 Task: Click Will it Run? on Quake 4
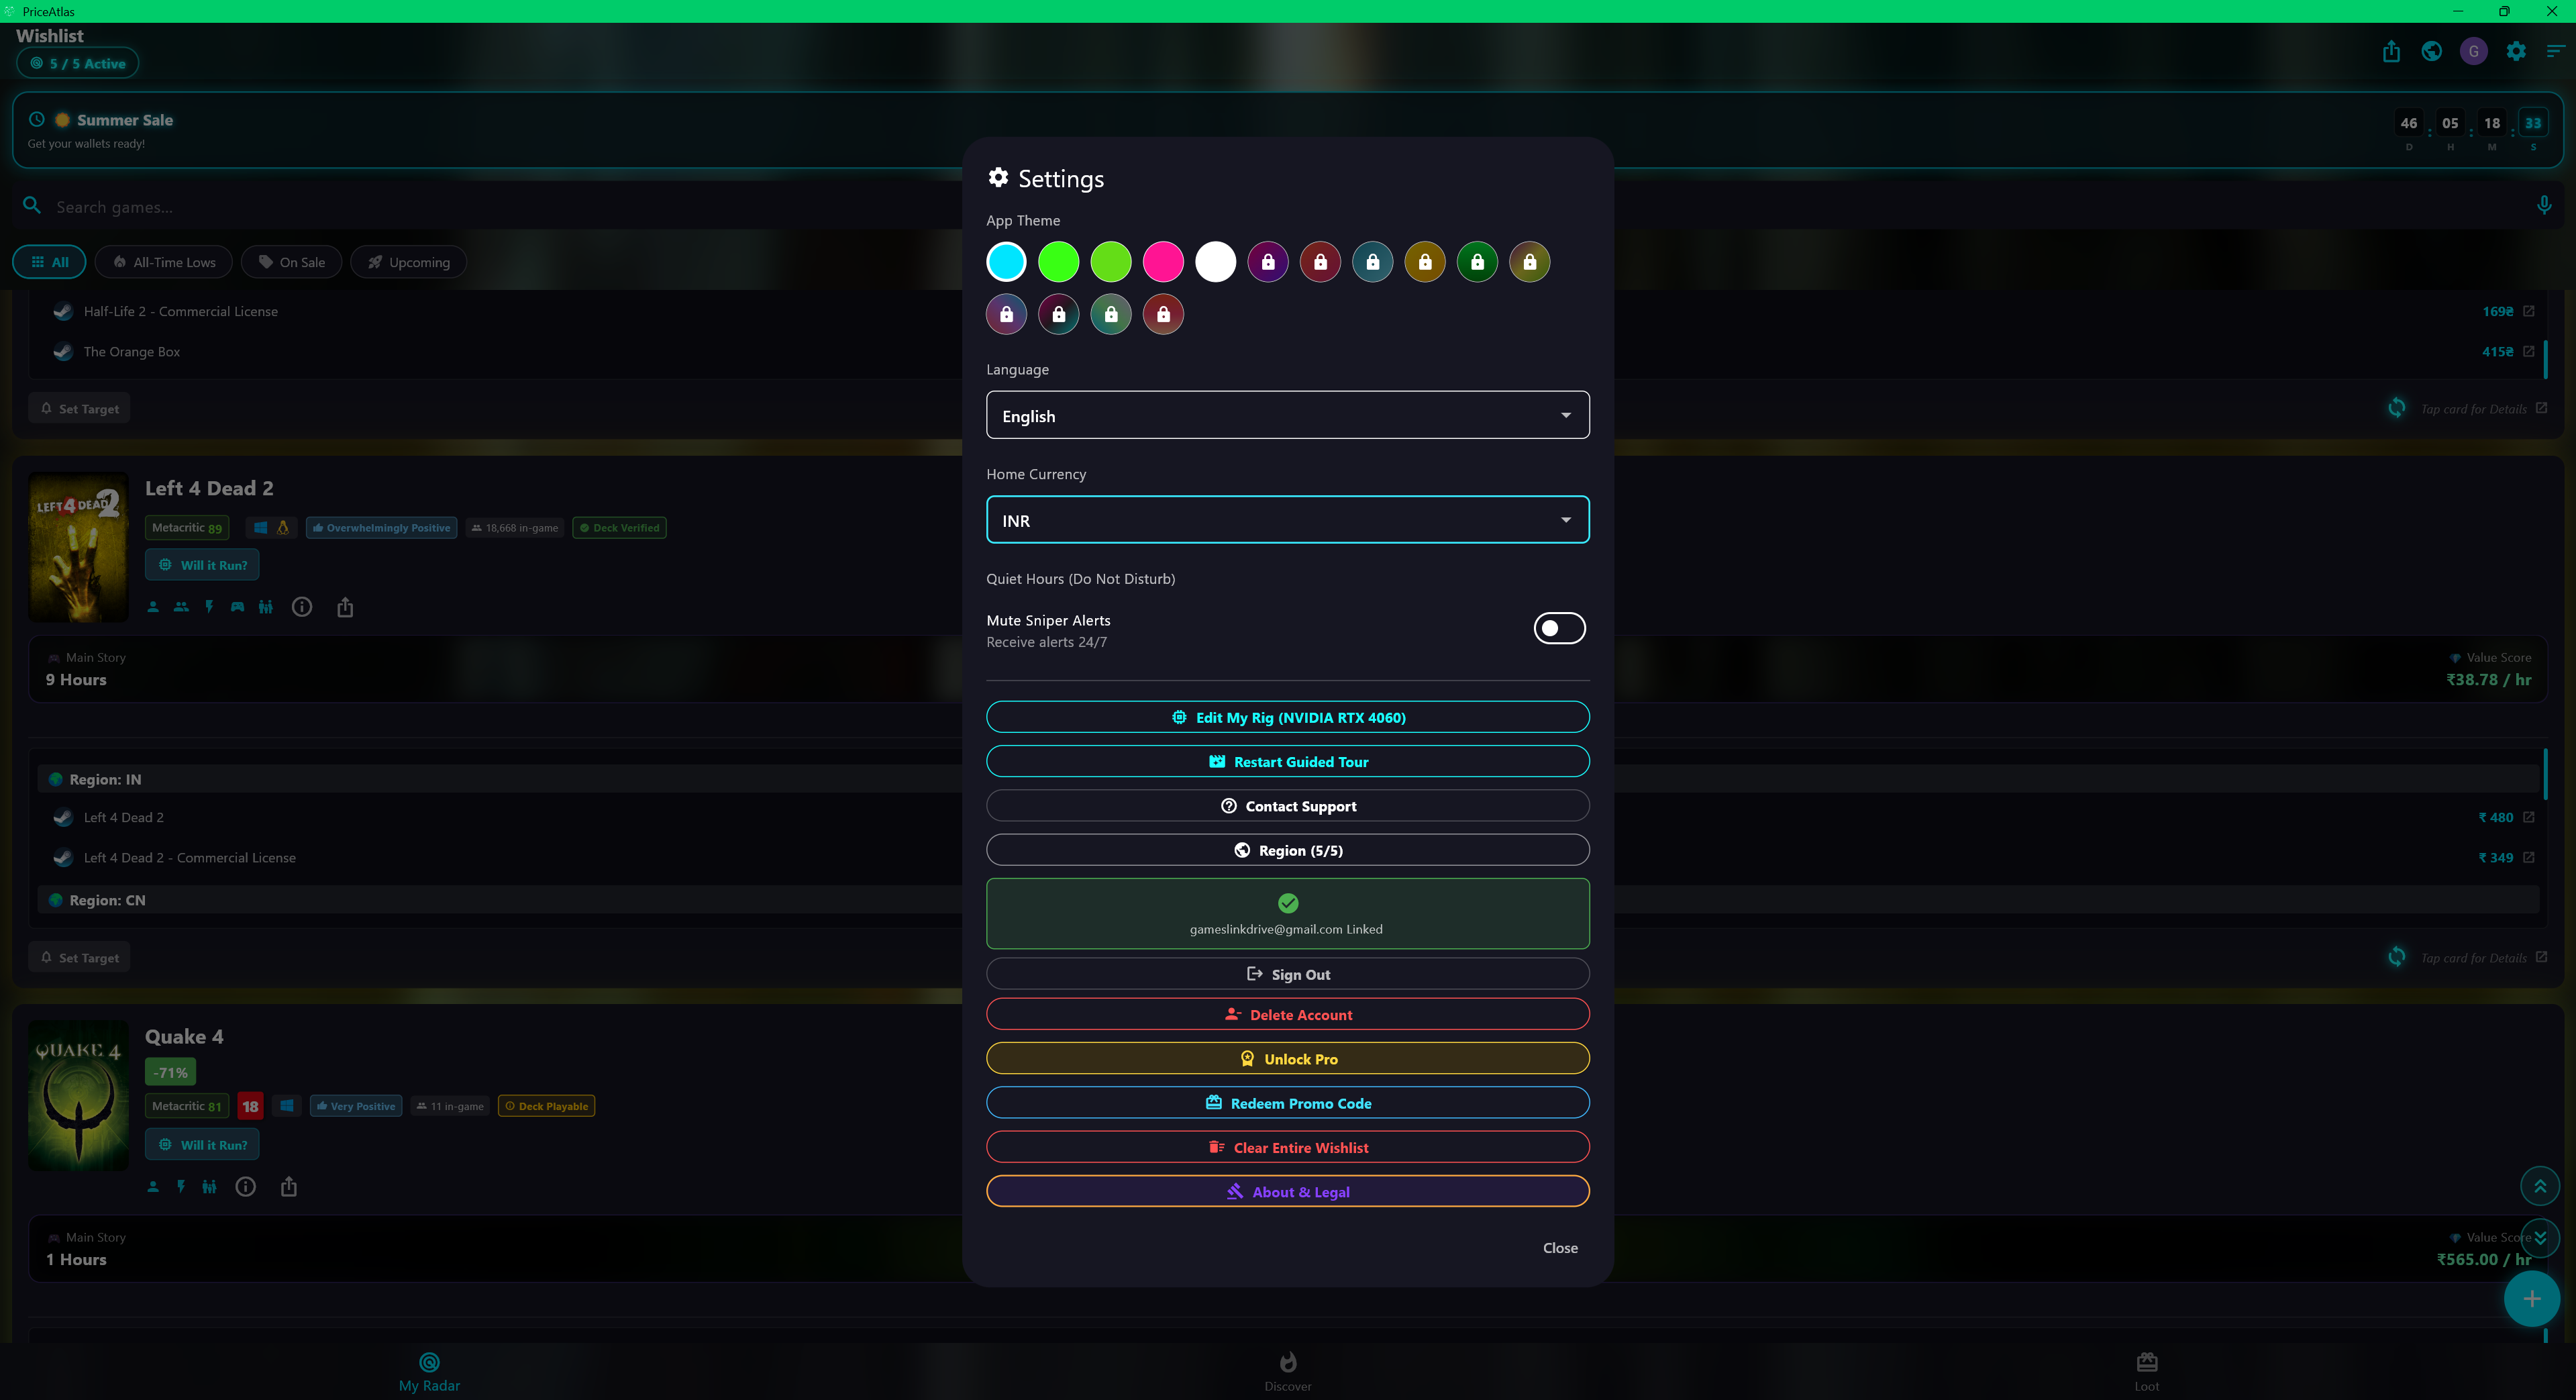tap(202, 1144)
